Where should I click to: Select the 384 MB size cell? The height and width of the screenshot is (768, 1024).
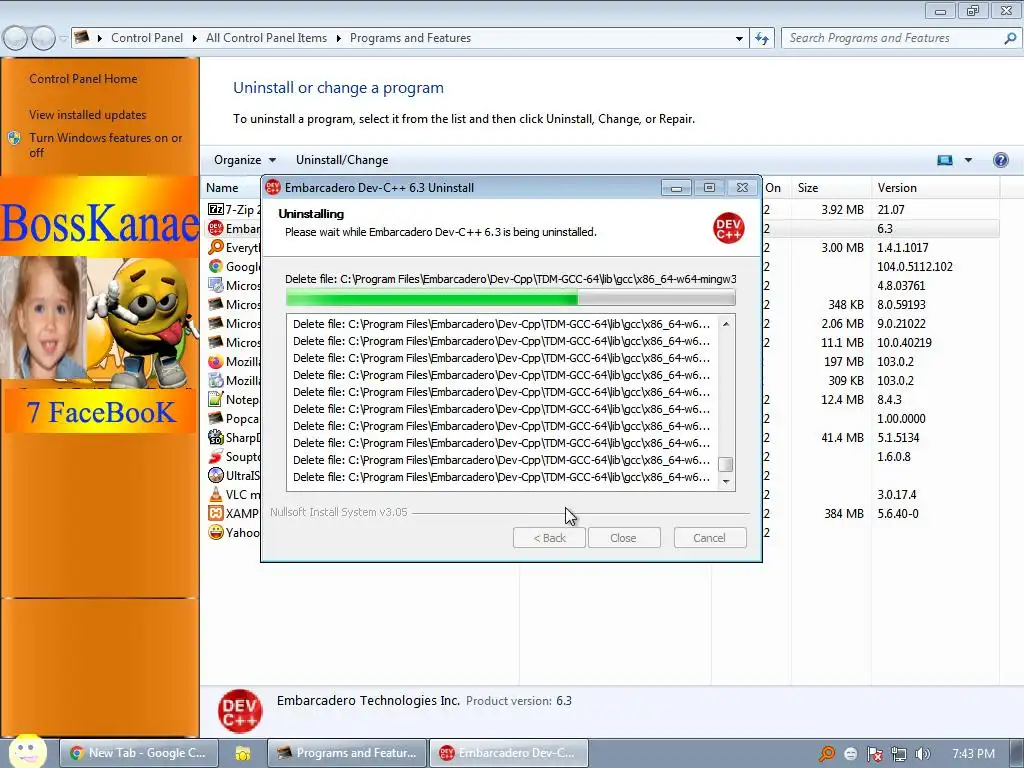click(x=844, y=513)
